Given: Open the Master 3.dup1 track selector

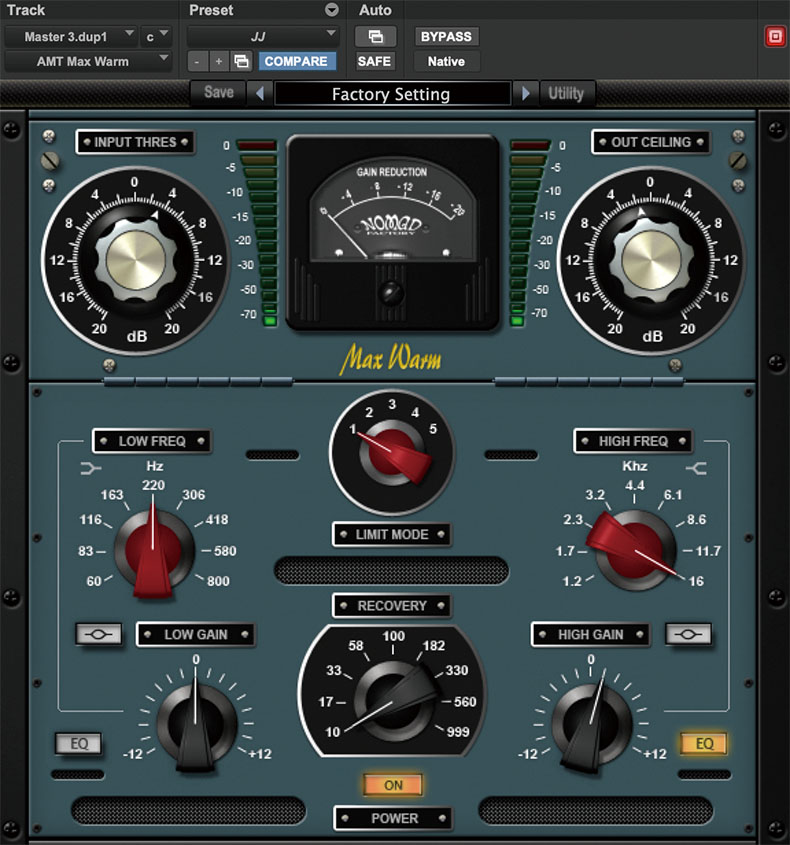Looking at the screenshot, I should click(71, 37).
